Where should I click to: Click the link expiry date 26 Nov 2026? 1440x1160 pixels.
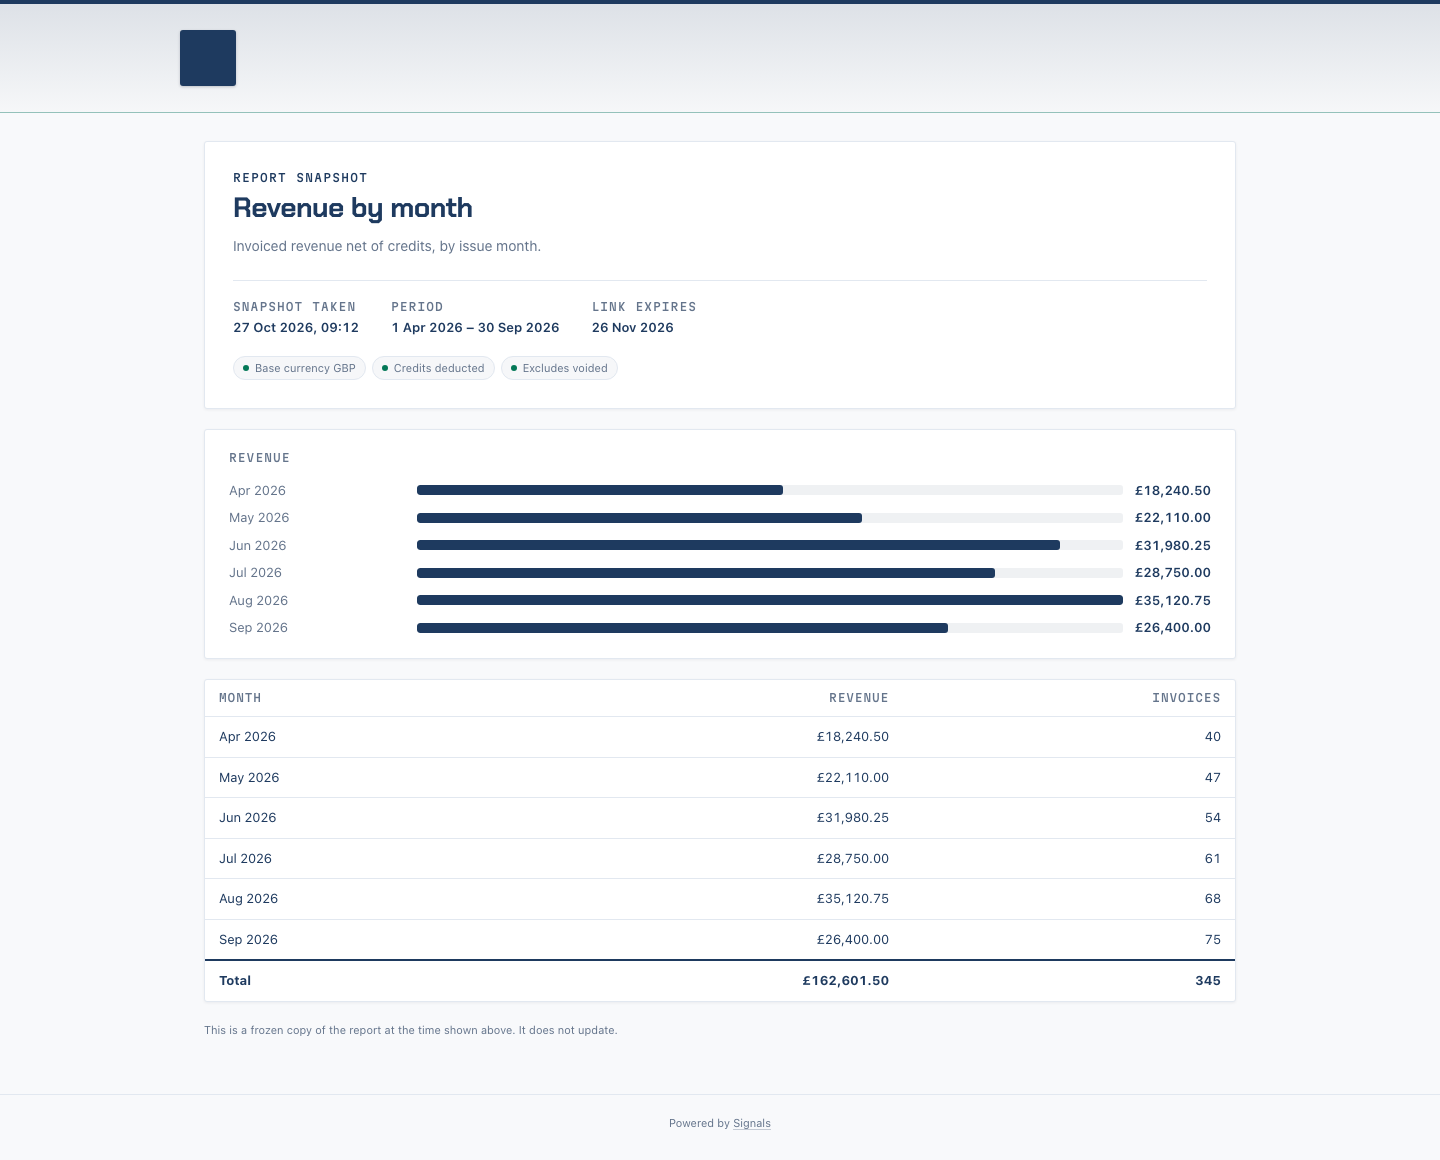click(633, 328)
